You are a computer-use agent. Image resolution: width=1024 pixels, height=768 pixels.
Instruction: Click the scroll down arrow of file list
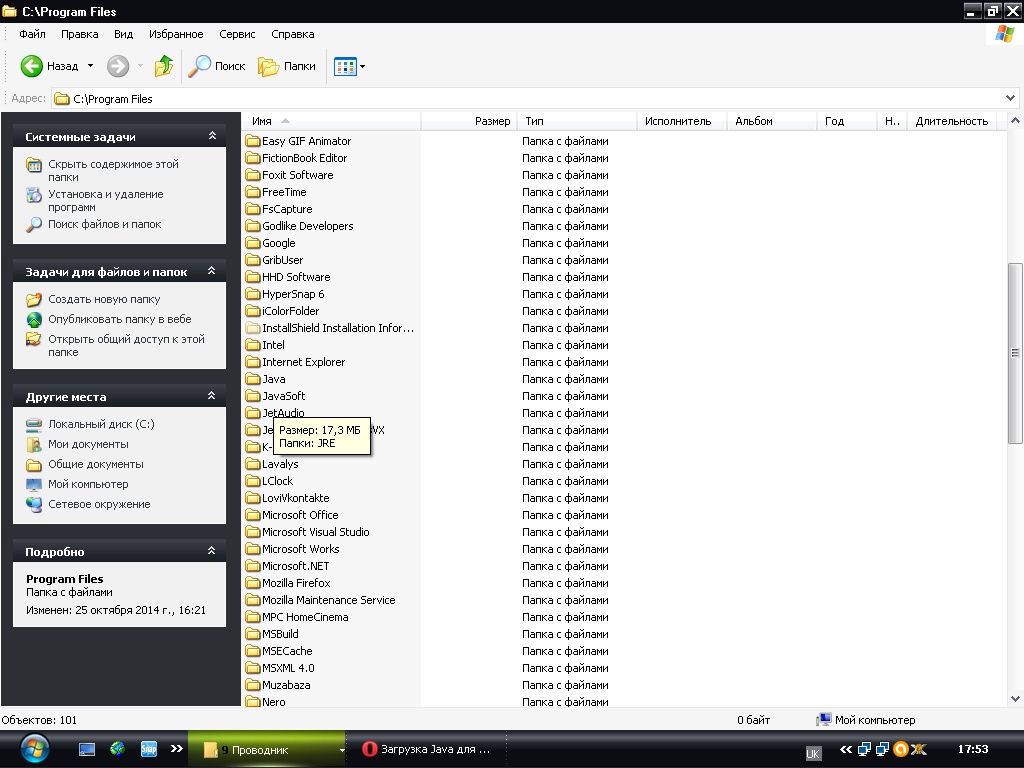[x=1015, y=698]
